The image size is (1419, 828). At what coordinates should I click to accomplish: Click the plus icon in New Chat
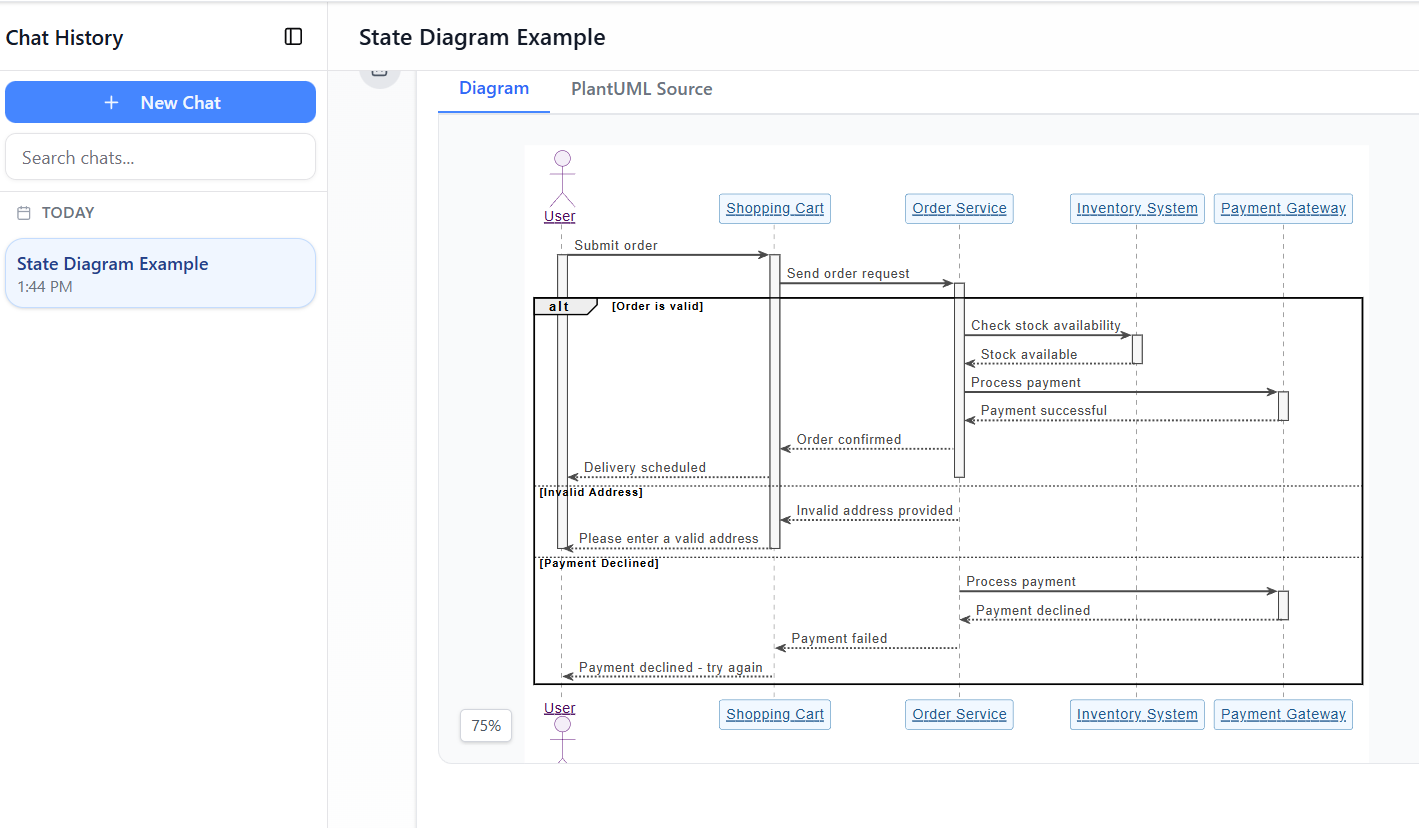point(112,103)
